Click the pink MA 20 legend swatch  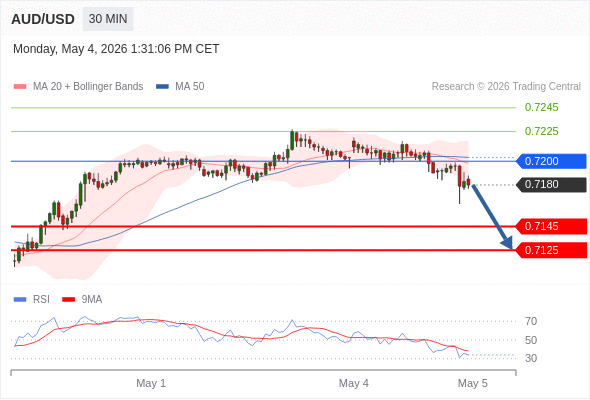[20, 87]
